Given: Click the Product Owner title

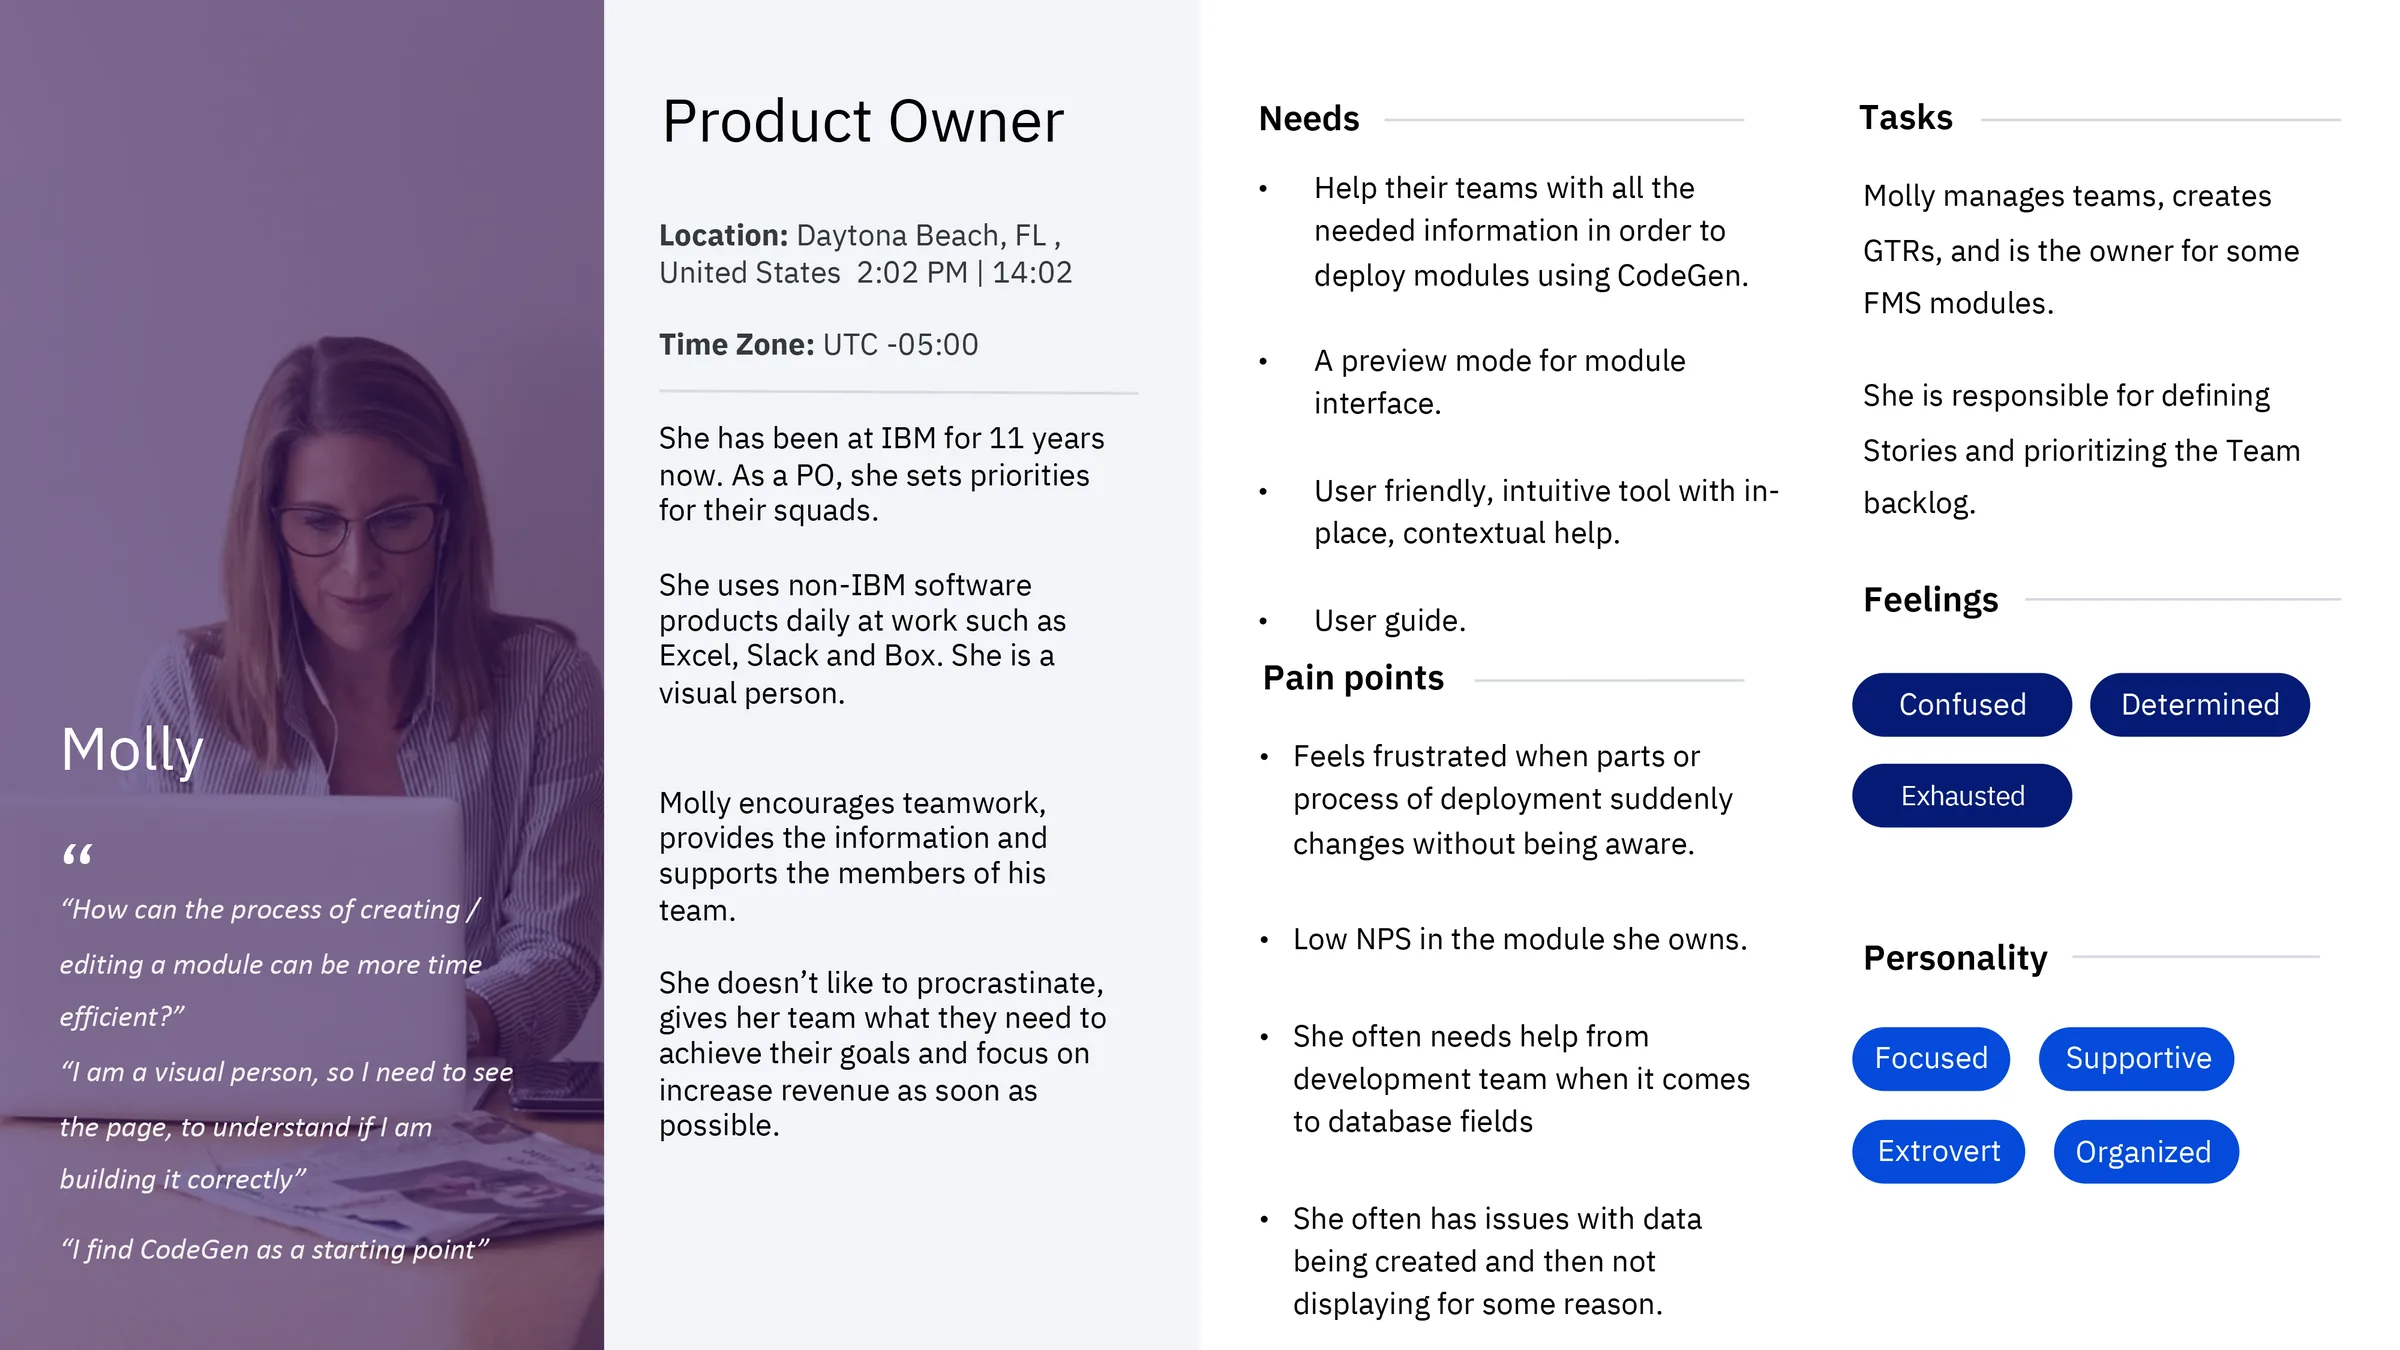Looking at the screenshot, I should (862, 122).
